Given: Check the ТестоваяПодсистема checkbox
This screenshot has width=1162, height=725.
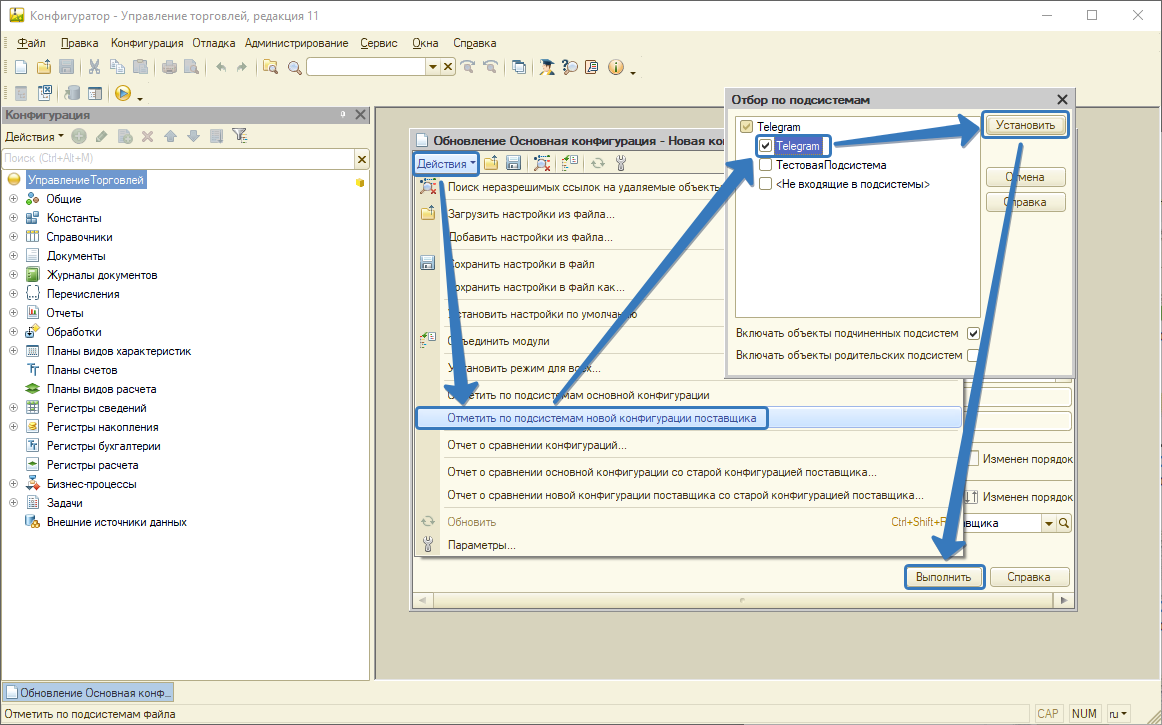Looking at the screenshot, I should pyautogui.click(x=766, y=165).
